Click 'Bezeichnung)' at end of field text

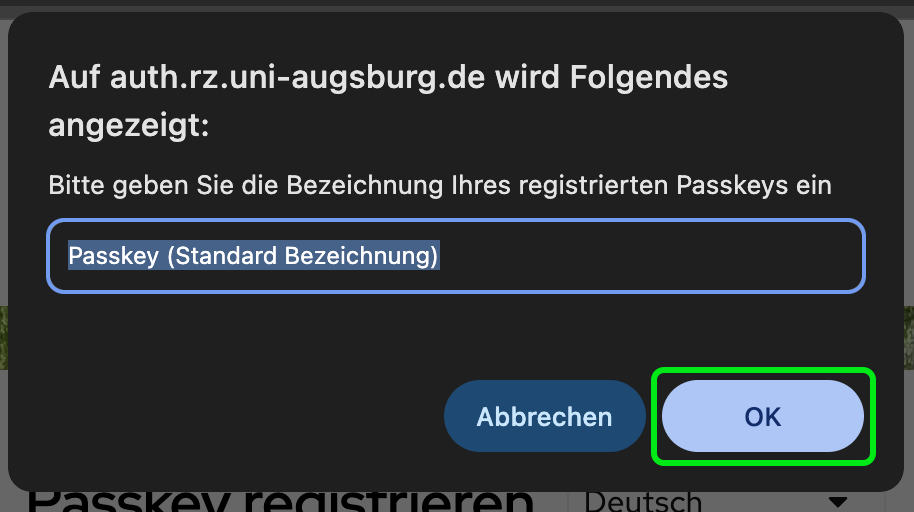(x=361, y=256)
